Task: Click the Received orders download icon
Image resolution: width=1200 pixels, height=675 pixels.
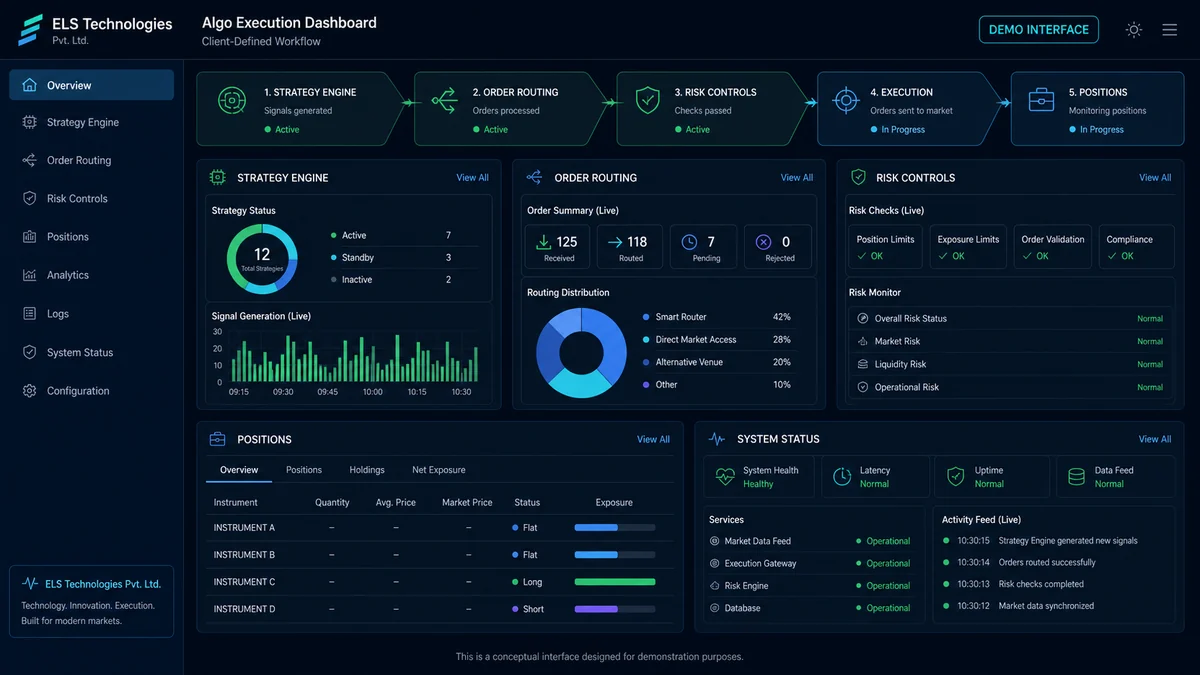Action: (543, 242)
